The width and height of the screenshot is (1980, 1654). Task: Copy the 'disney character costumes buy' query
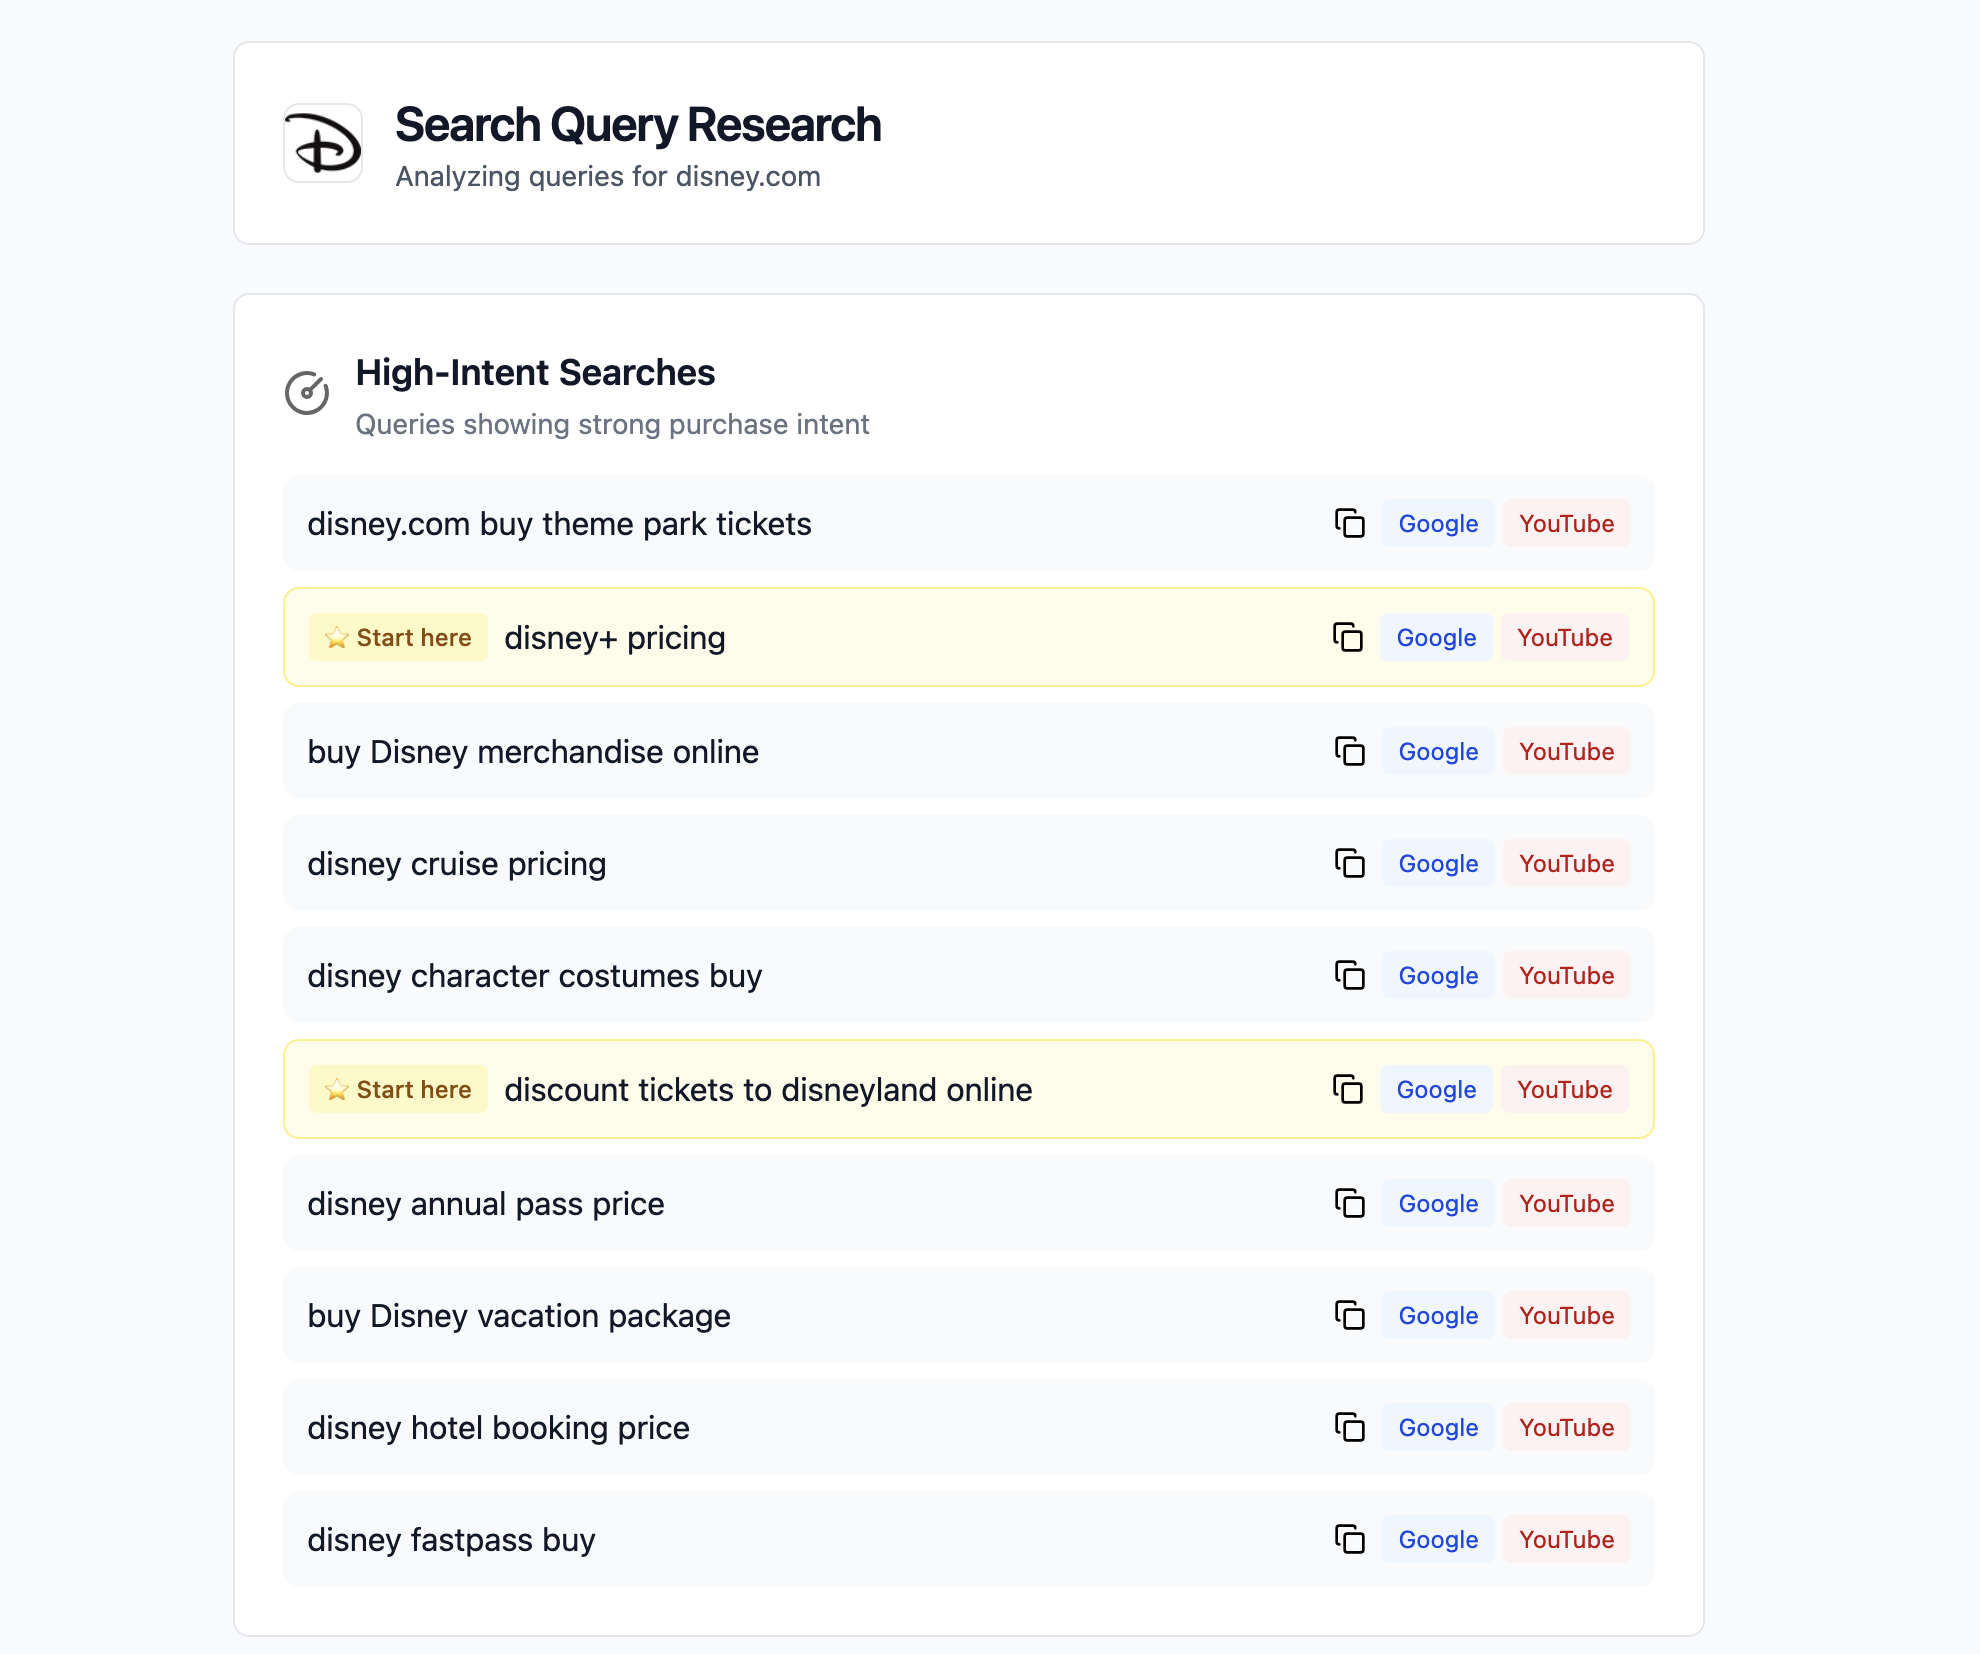[1349, 975]
